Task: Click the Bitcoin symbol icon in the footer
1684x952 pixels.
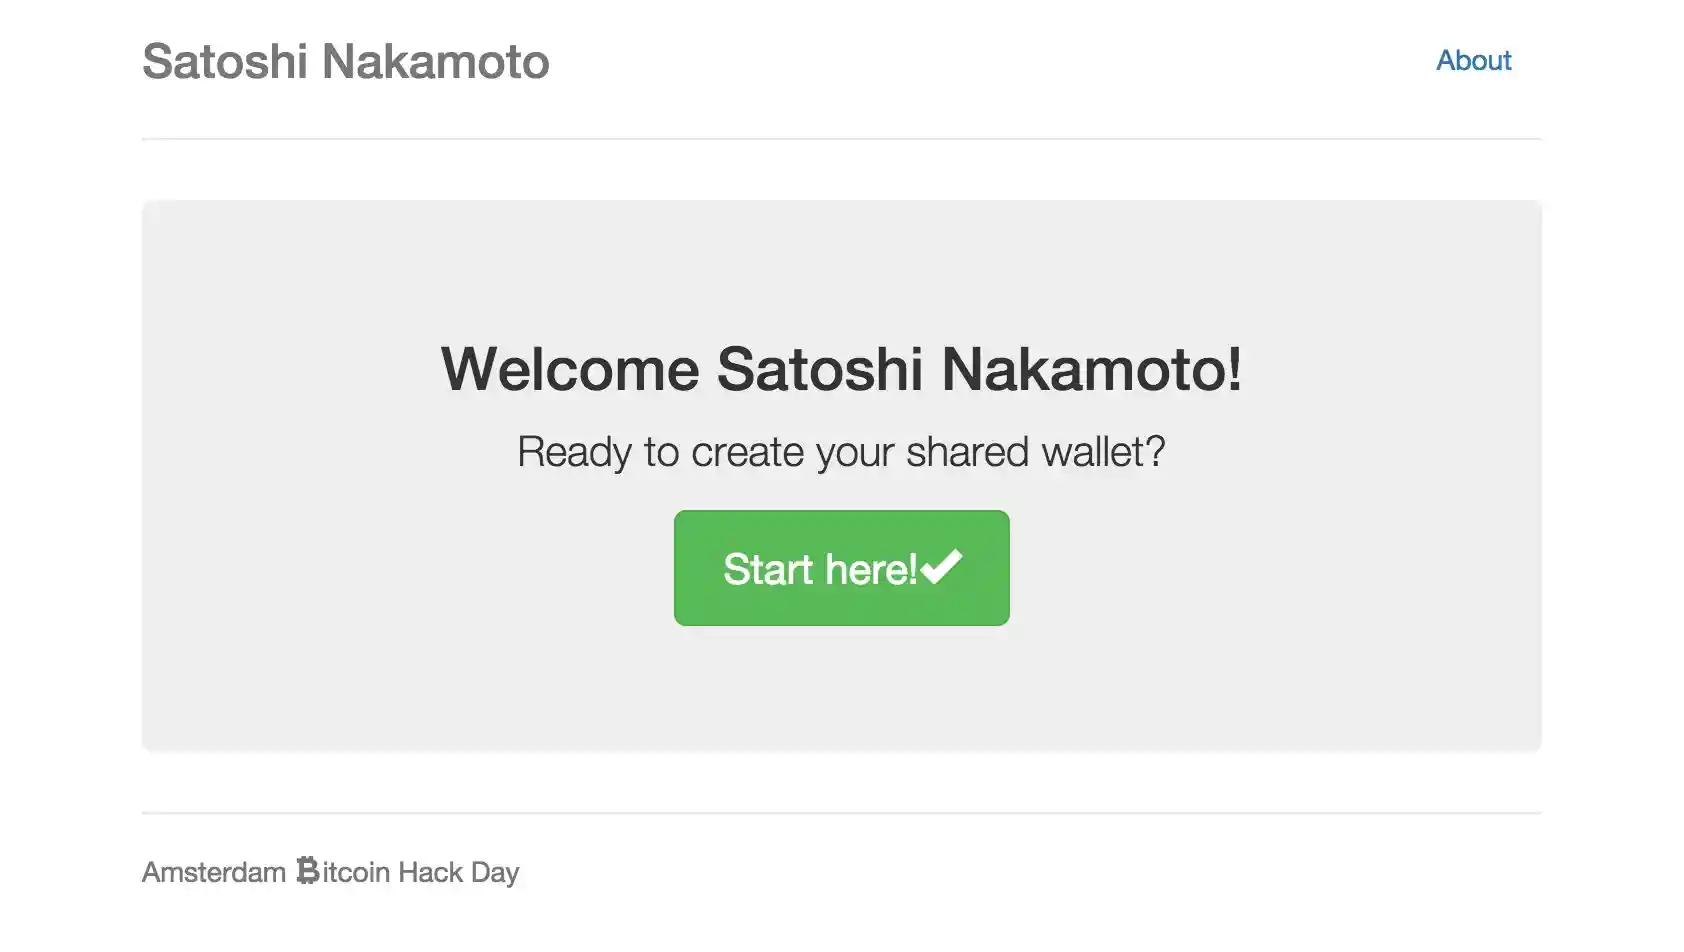Action: click(307, 871)
